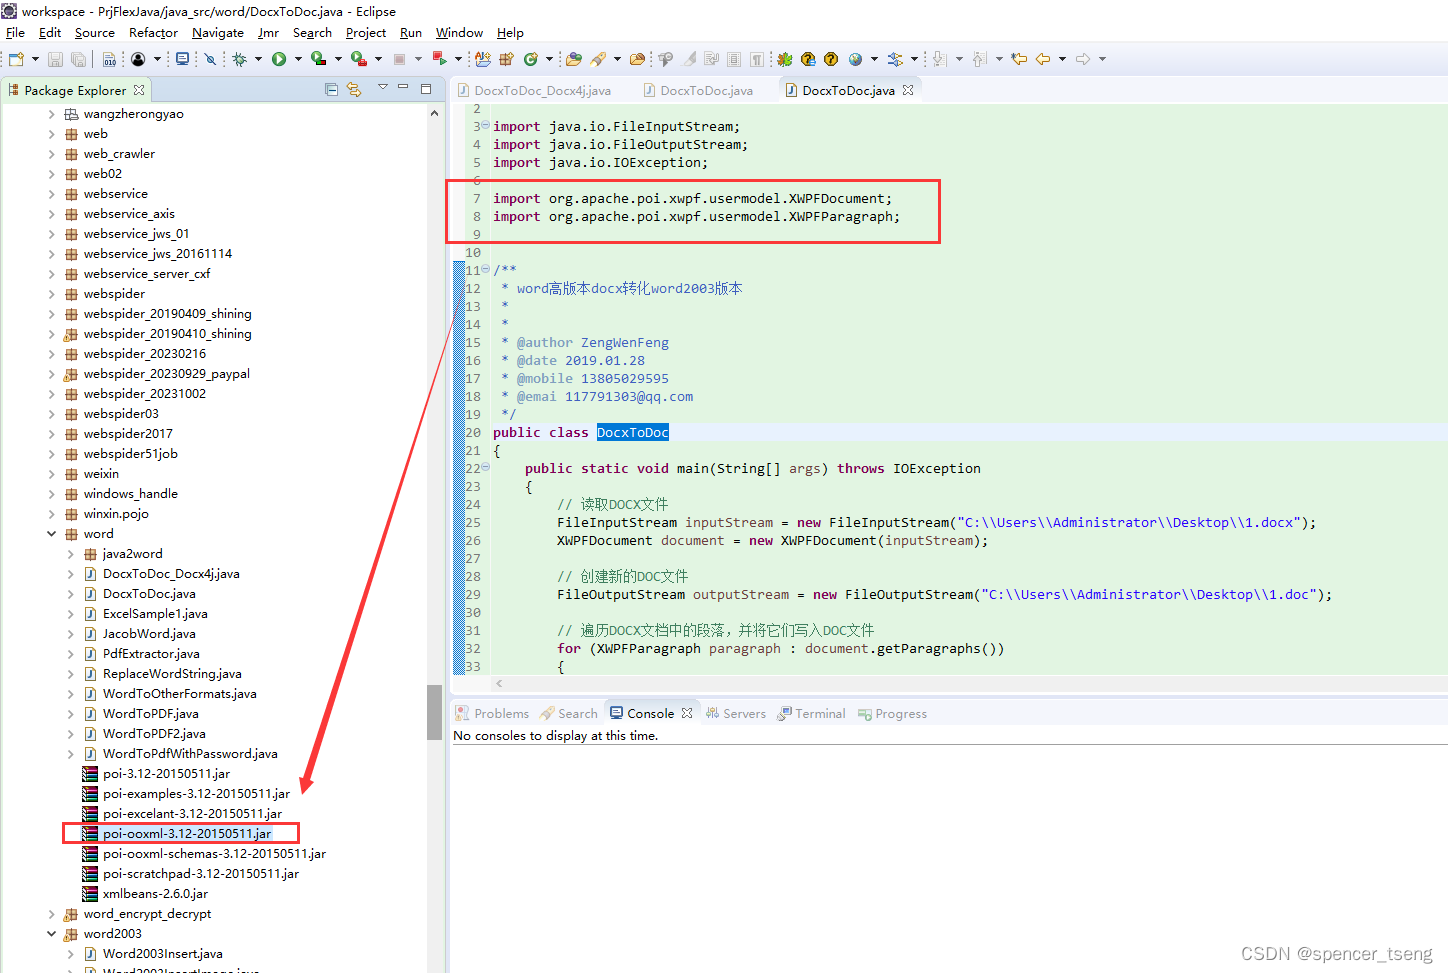Viewport: 1448px width, 973px height.
Task: Select poi-ooxml-3.12-20150511.jar in Package Explorer
Action: click(185, 833)
